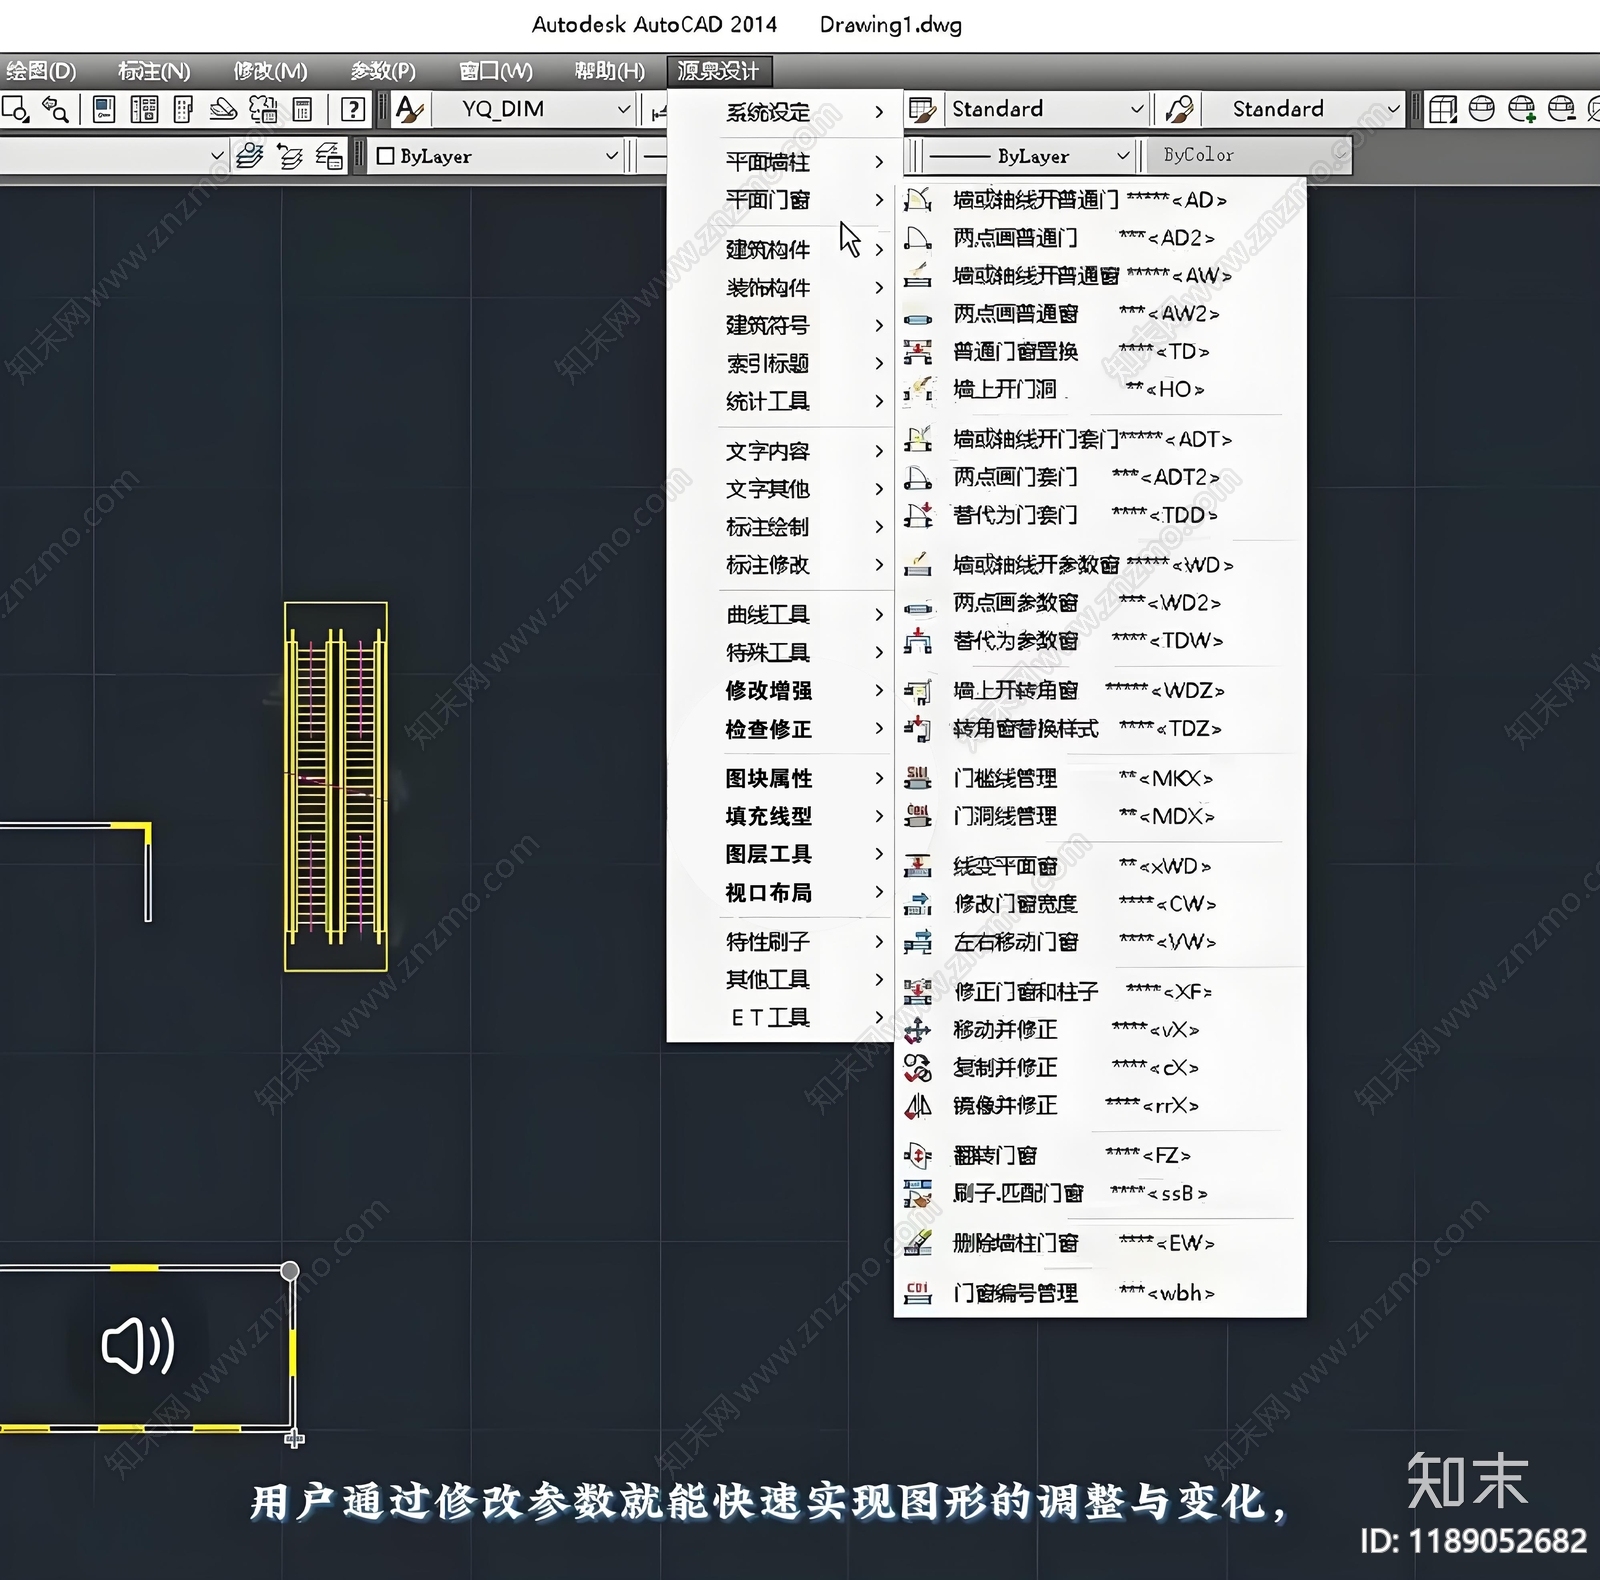Screen dimensions: 1600x1580
Task: Select 墙或轴线开普通门 <AD> command
Action: pyautogui.click(x=1100, y=200)
